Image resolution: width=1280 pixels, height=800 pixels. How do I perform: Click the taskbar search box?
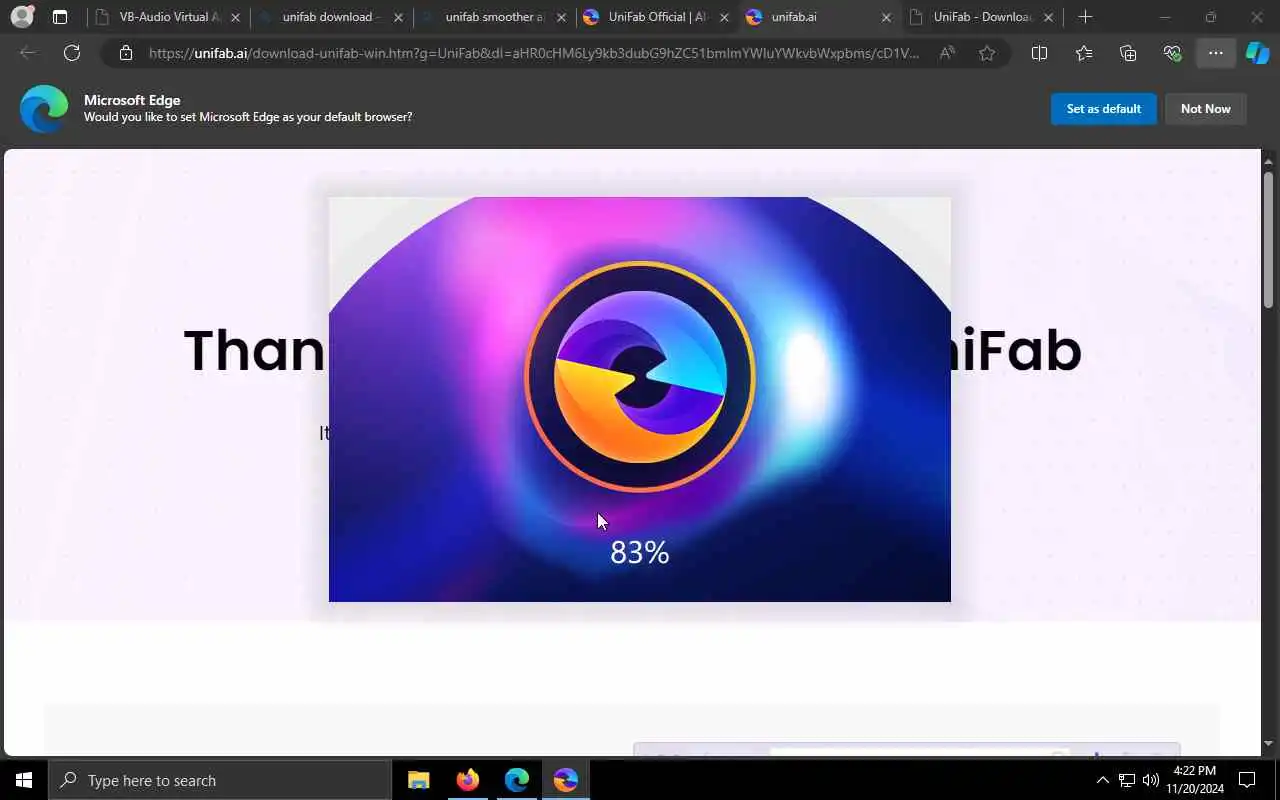[220, 780]
